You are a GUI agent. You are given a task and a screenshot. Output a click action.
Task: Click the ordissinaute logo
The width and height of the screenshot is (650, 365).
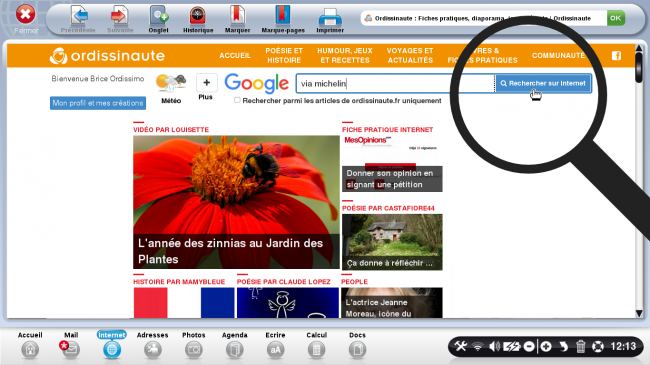click(107, 56)
